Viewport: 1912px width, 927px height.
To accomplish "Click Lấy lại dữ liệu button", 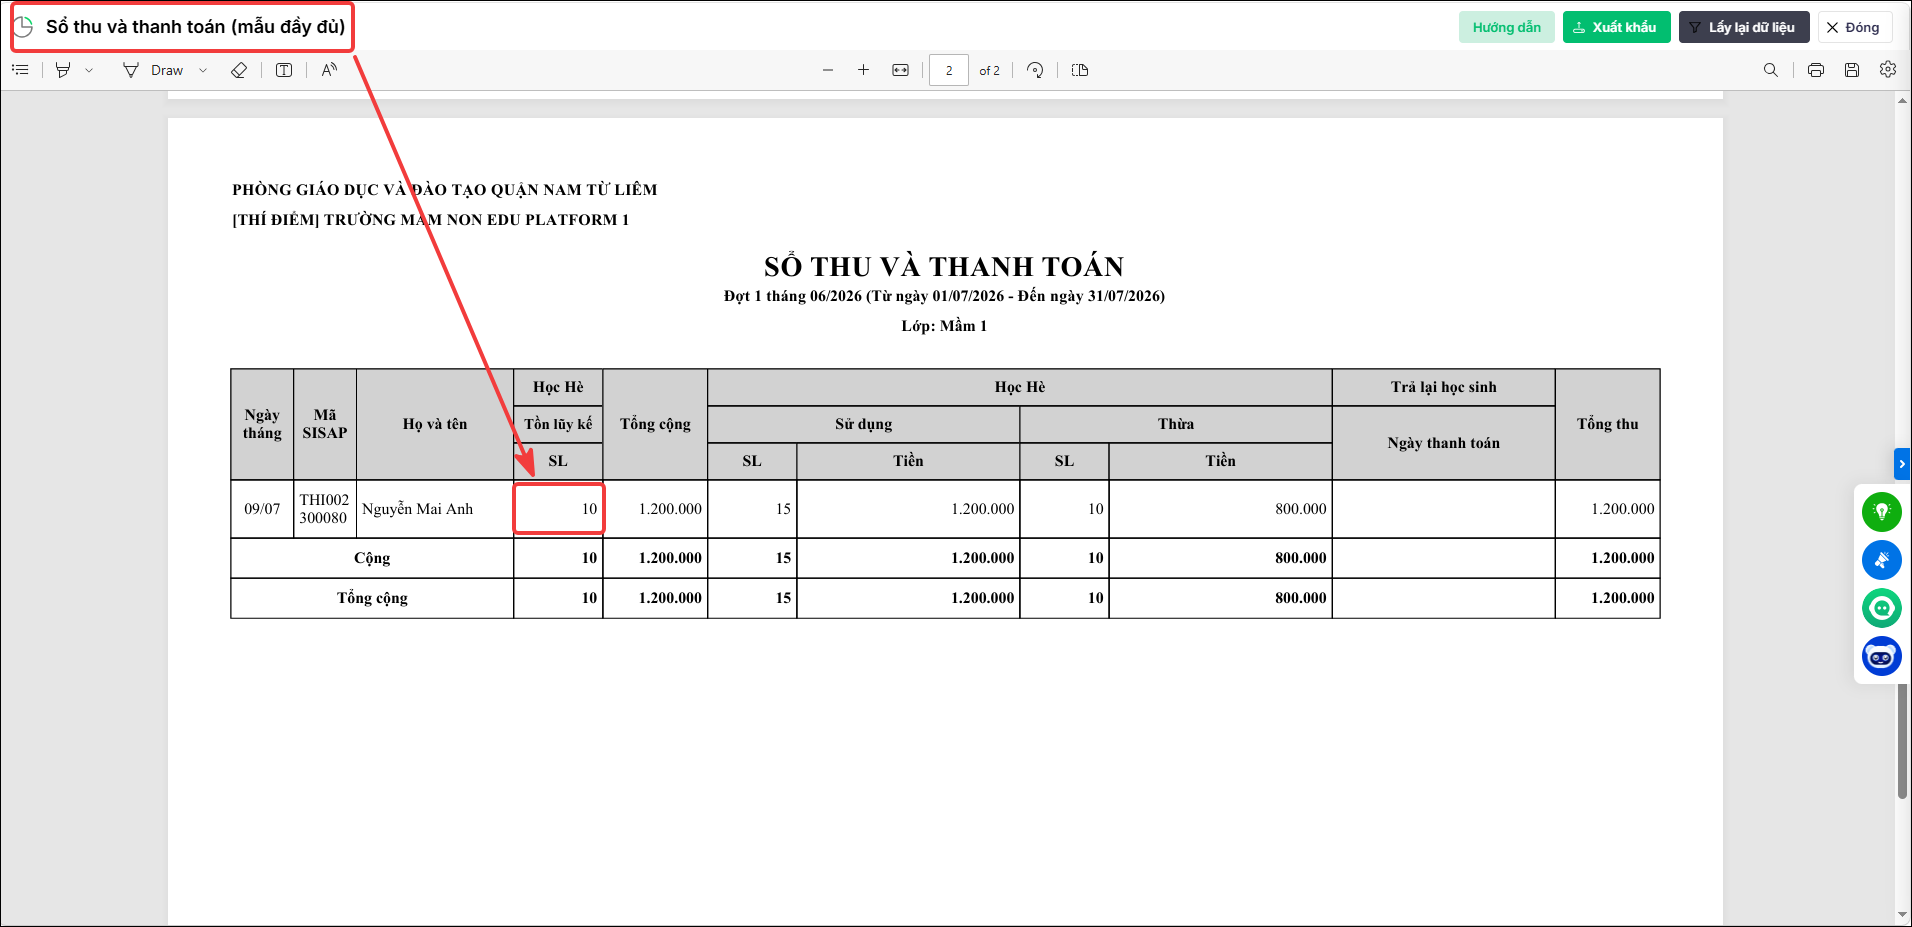I will click(x=1744, y=27).
